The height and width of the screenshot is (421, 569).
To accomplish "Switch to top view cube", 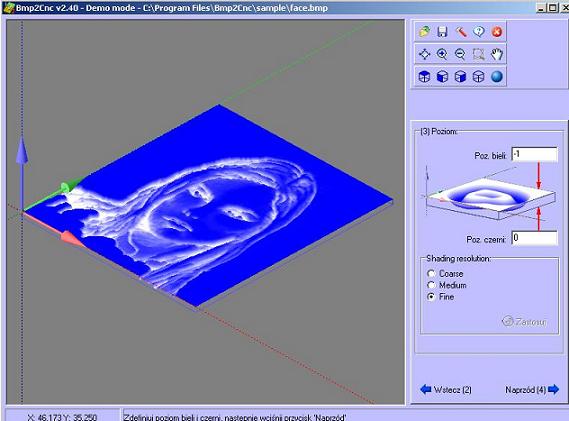I will (x=424, y=77).
